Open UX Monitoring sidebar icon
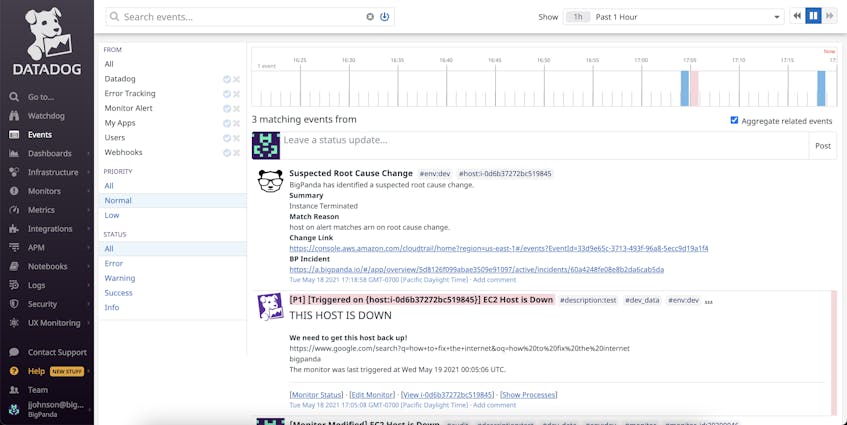Screen dimensions: 847x425 [x=14, y=323]
